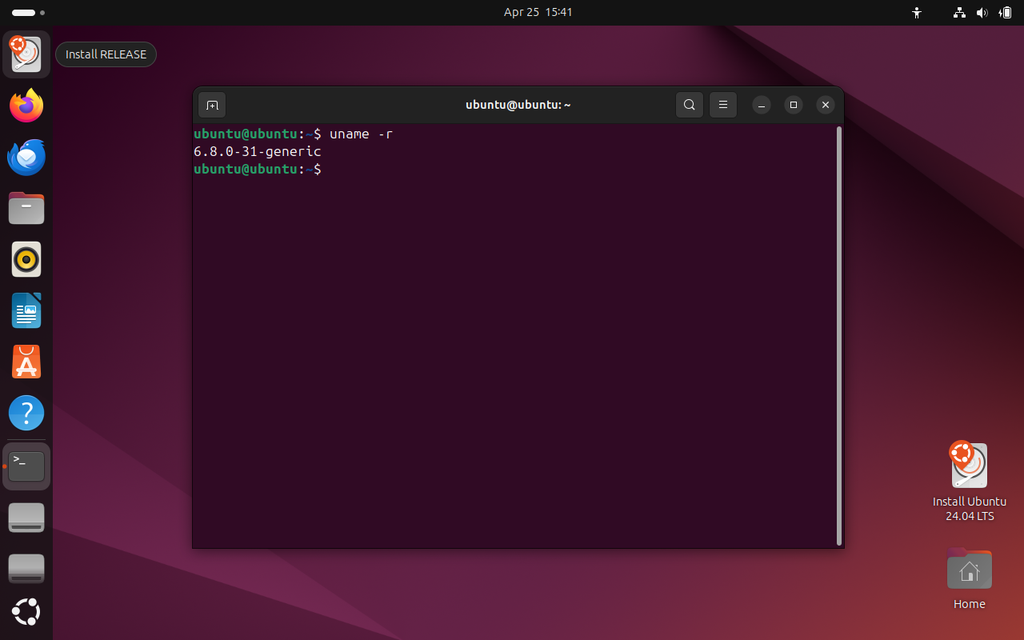Open a new terminal tab
Screen dimensions: 1024x640
pos(212,105)
